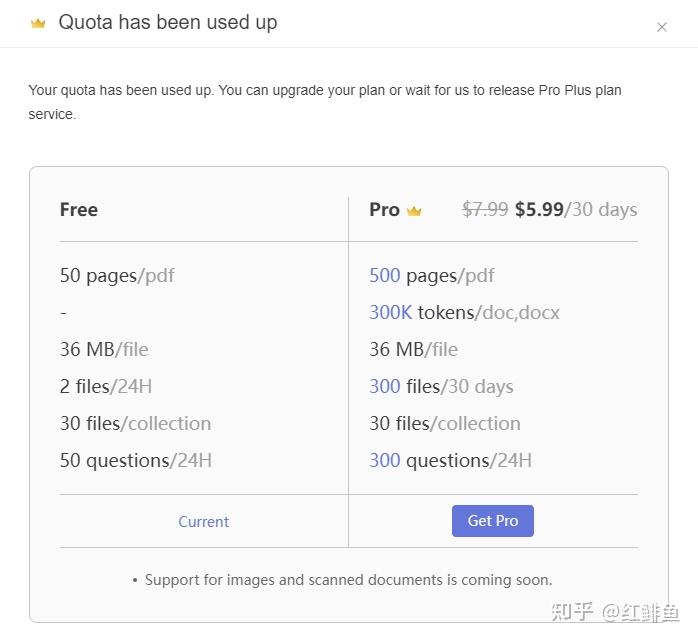Click the 50 questions/24H Free limit
Viewport: 698px width, 641px height.
[x=135, y=460]
